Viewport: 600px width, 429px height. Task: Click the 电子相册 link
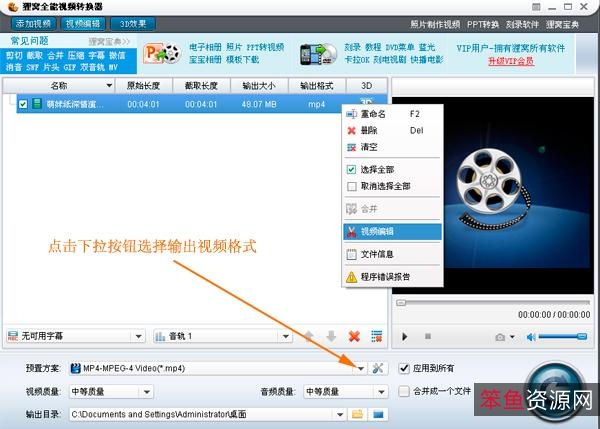[x=205, y=47]
